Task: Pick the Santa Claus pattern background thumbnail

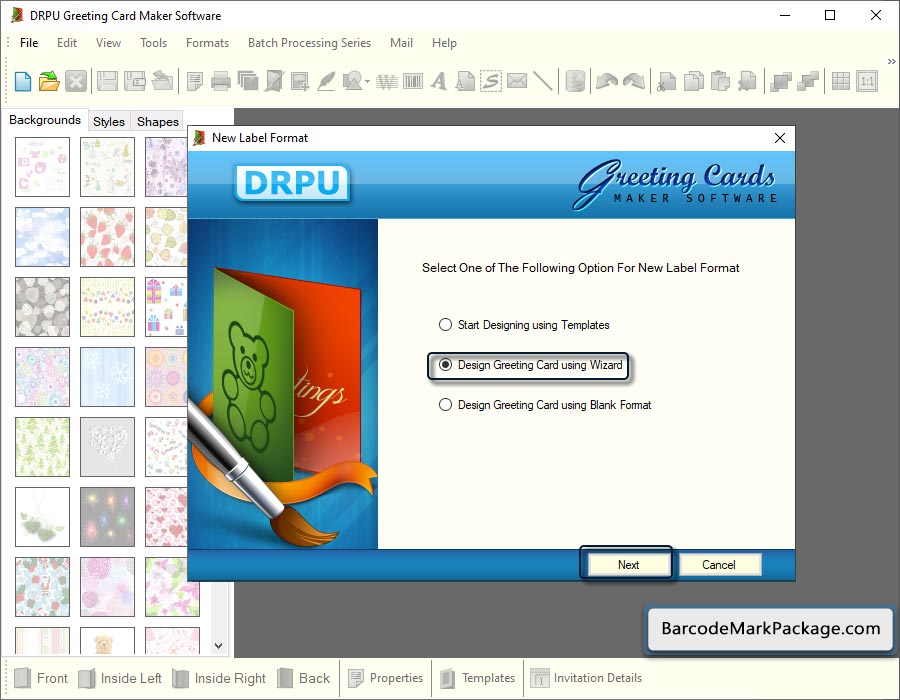Action: coord(42,587)
